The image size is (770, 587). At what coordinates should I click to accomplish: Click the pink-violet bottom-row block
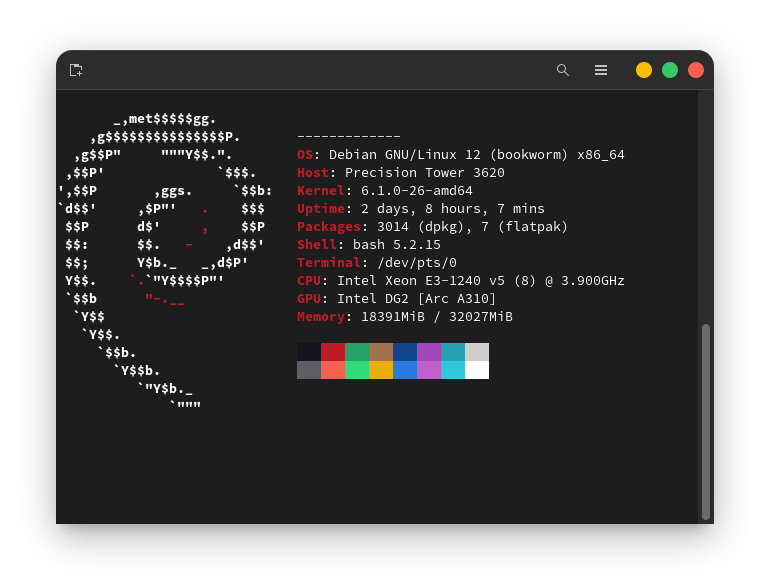tap(429, 370)
